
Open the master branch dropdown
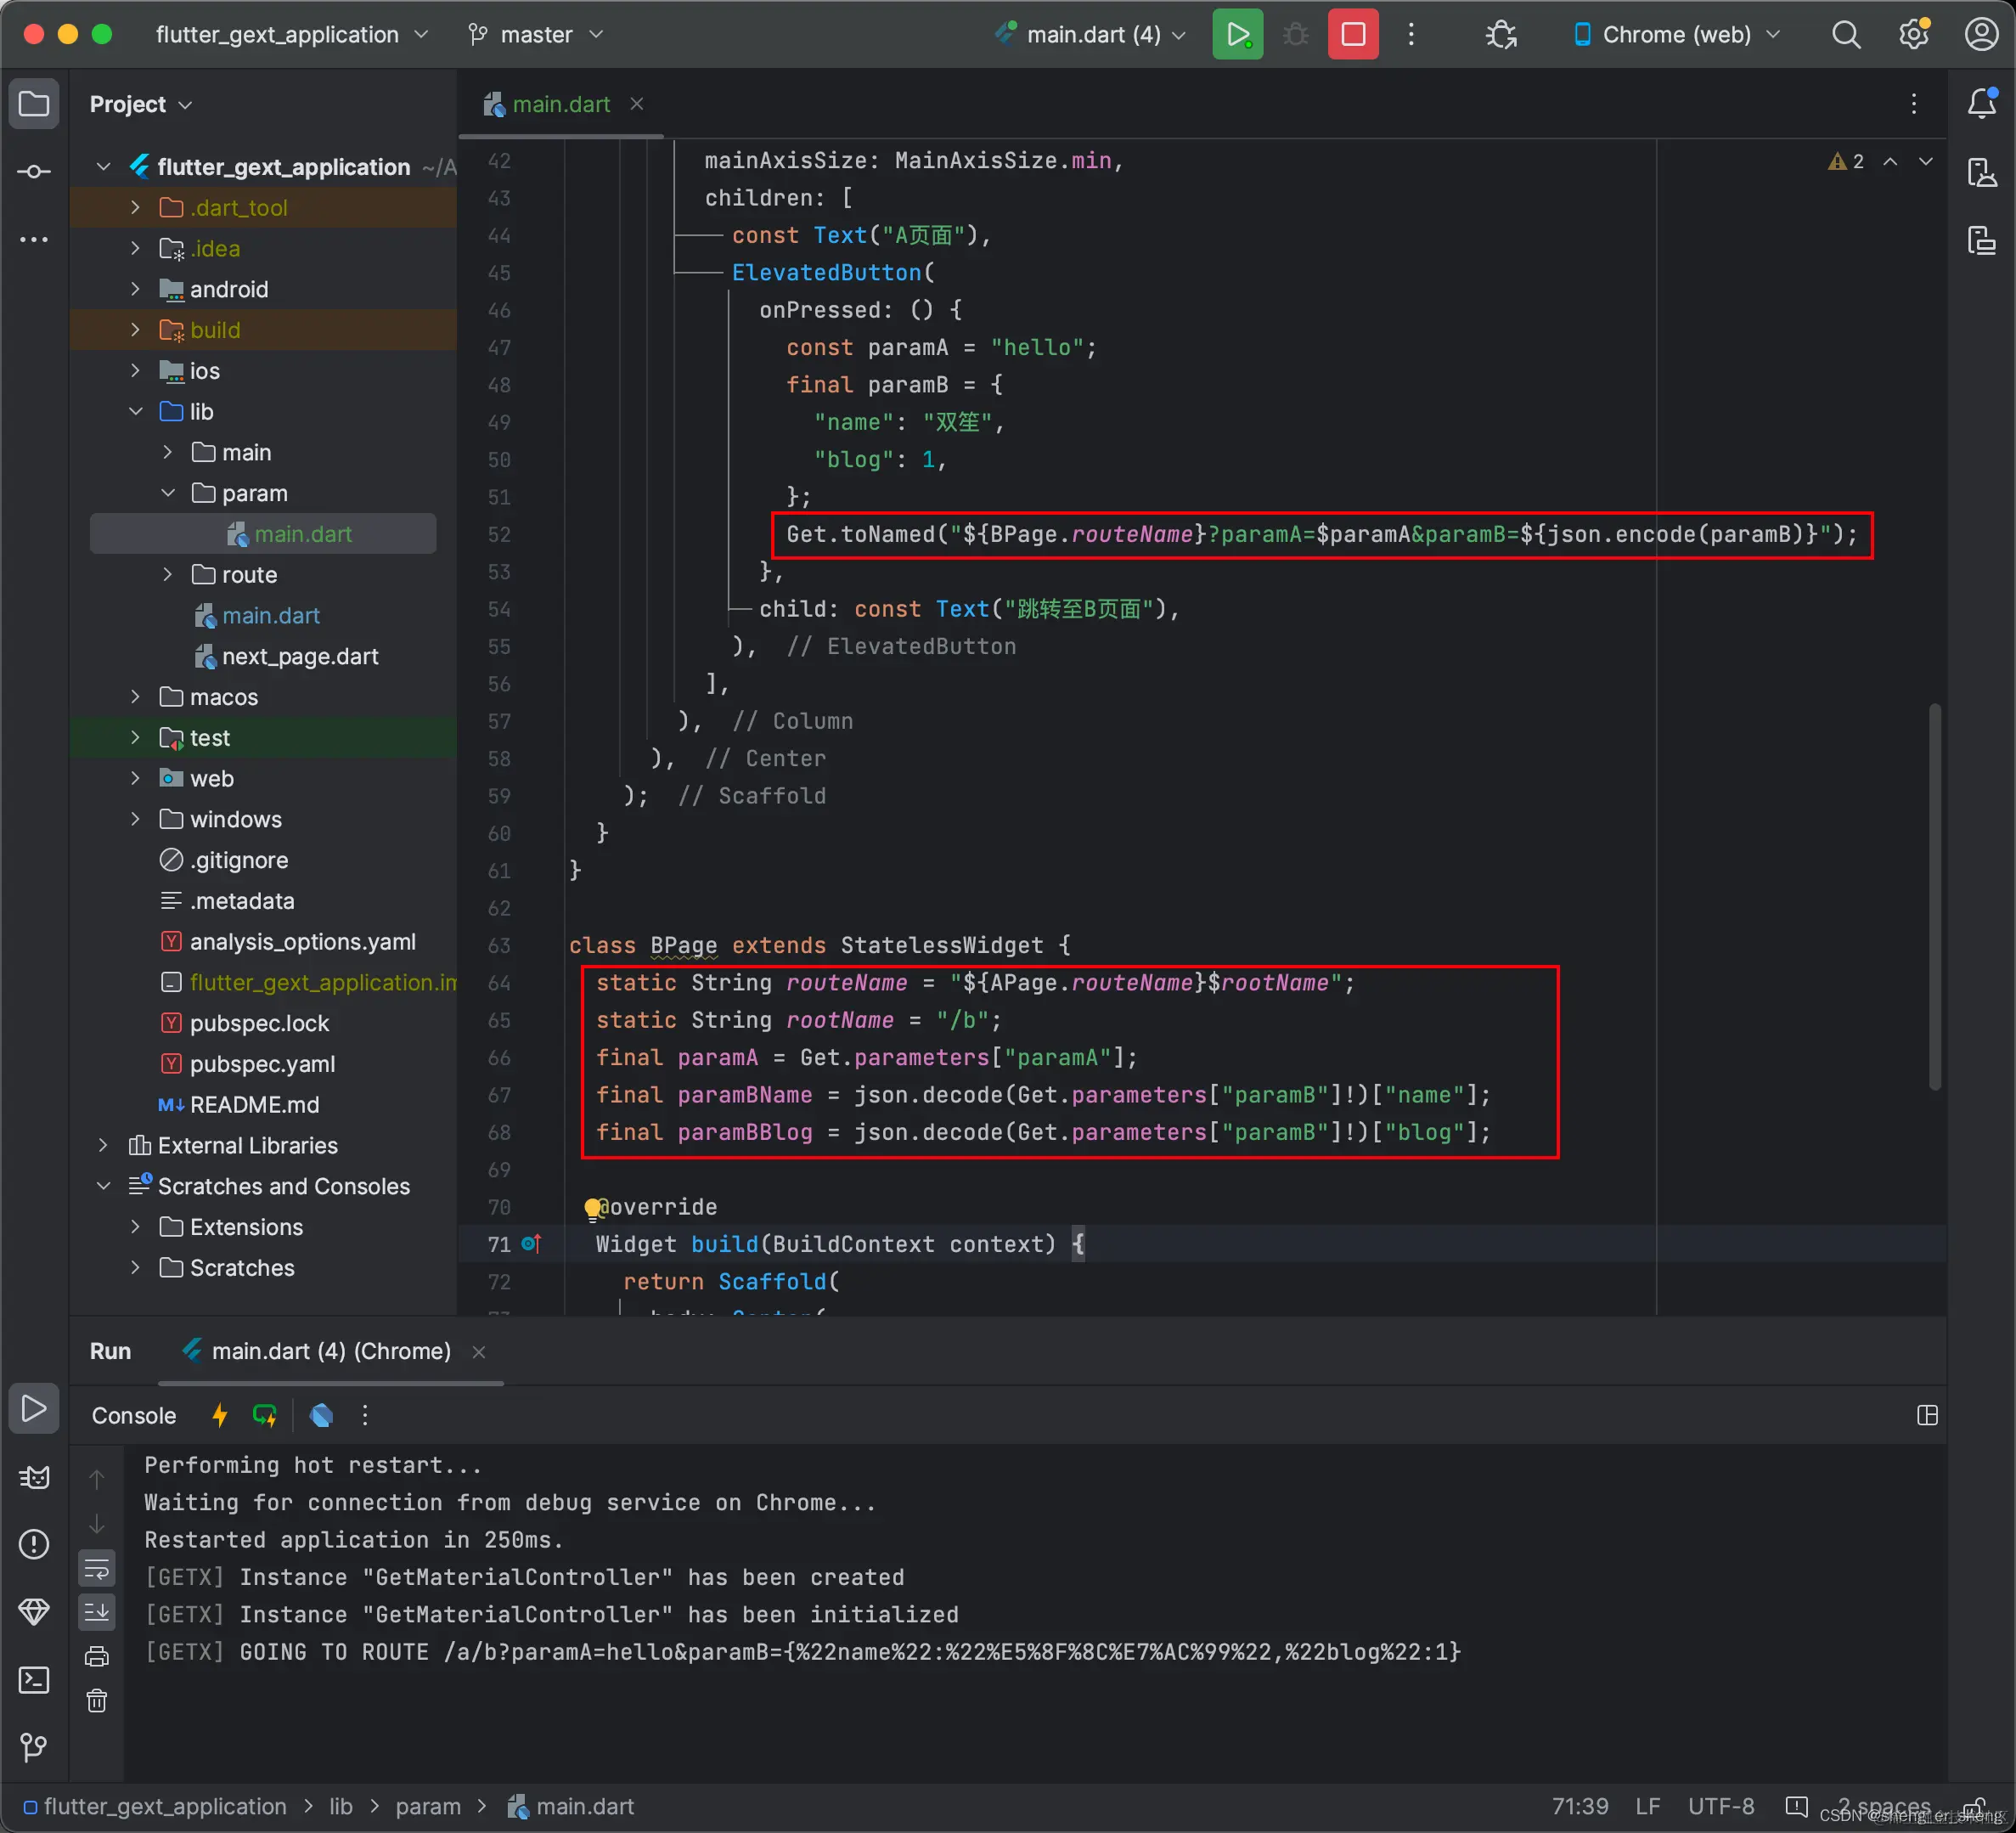click(x=537, y=34)
